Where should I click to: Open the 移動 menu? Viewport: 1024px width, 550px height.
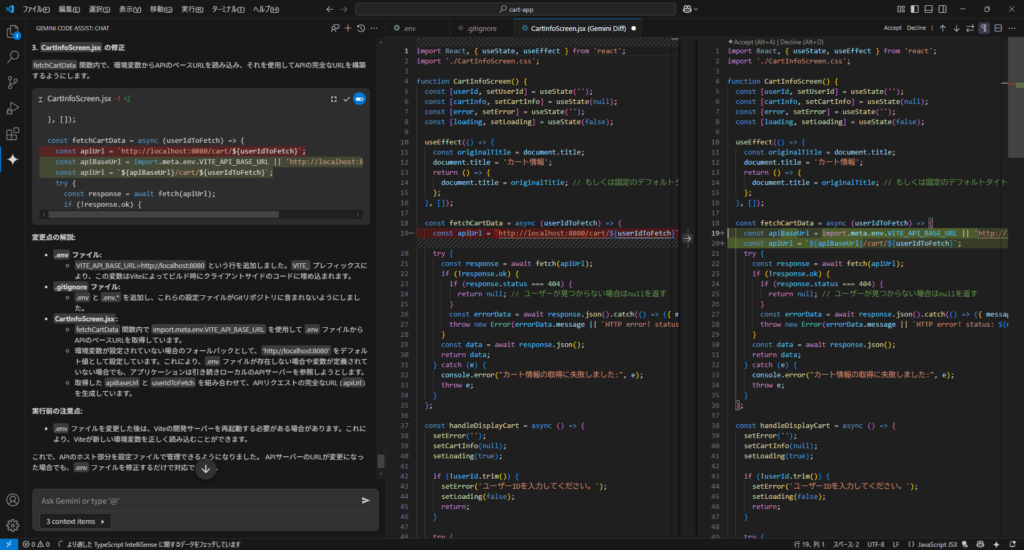pos(161,9)
